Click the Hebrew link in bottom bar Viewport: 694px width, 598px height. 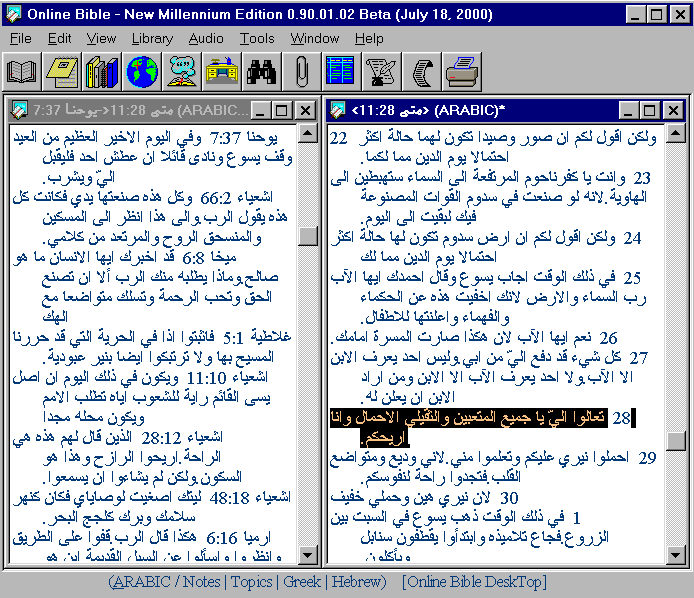click(356, 581)
